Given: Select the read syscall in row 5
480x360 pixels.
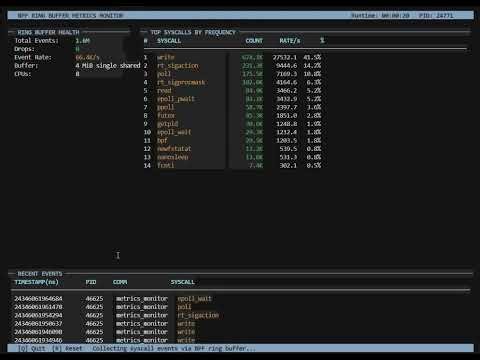Looking at the screenshot, I should coord(164,91).
